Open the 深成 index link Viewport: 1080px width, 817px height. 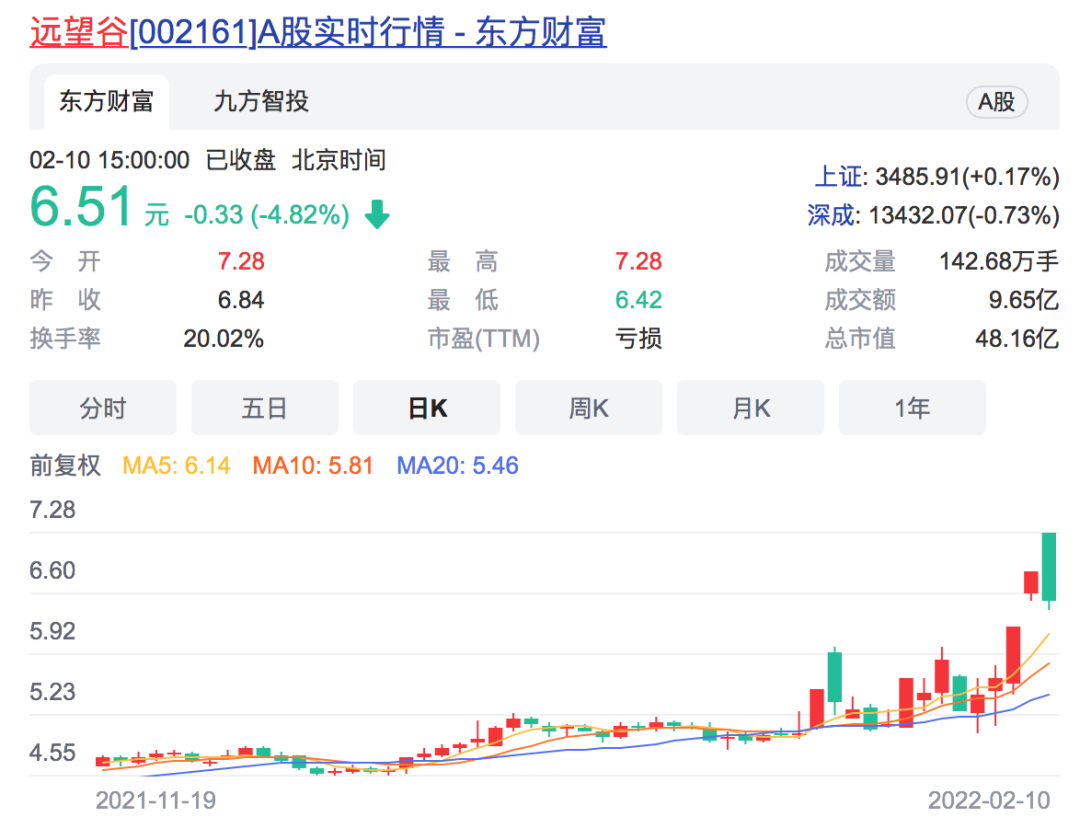tap(832, 215)
